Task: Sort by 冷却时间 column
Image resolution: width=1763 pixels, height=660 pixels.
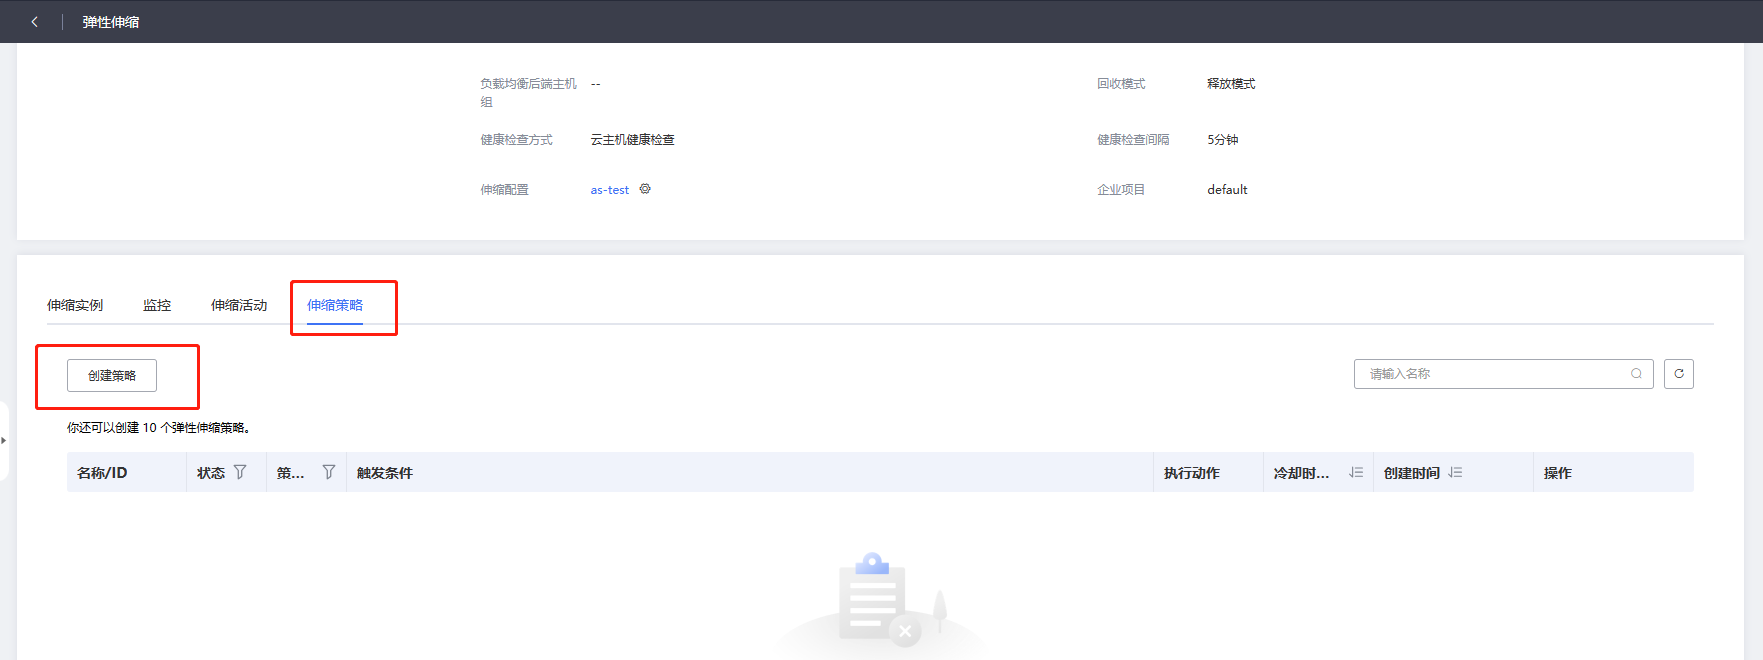Action: [x=1356, y=473]
